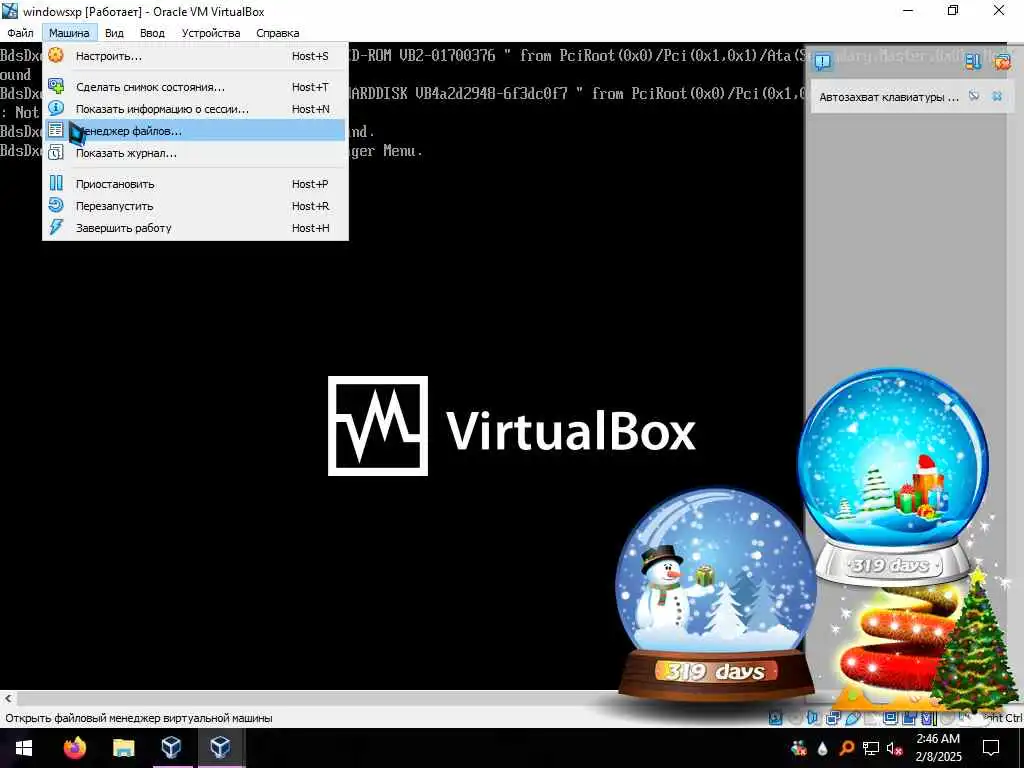Dismiss the Автозахват клавиатуры notification
This screenshot has height=768, width=1024.
click(x=997, y=96)
